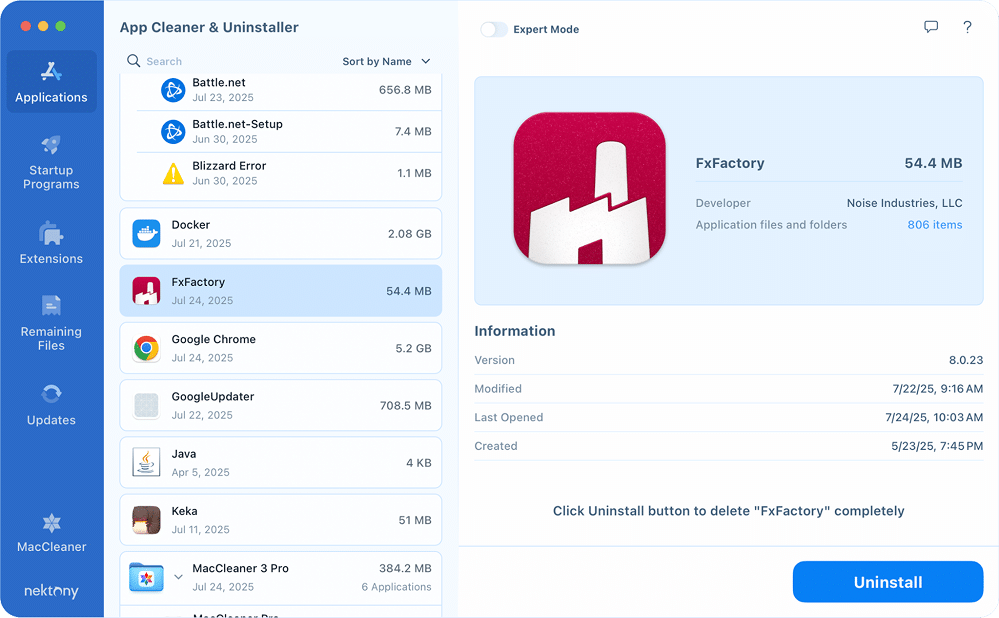Image resolution: width=999 pixels, height=618 pixels.
Task: Go to Remaining Files section
Action: tap(52, 323)
